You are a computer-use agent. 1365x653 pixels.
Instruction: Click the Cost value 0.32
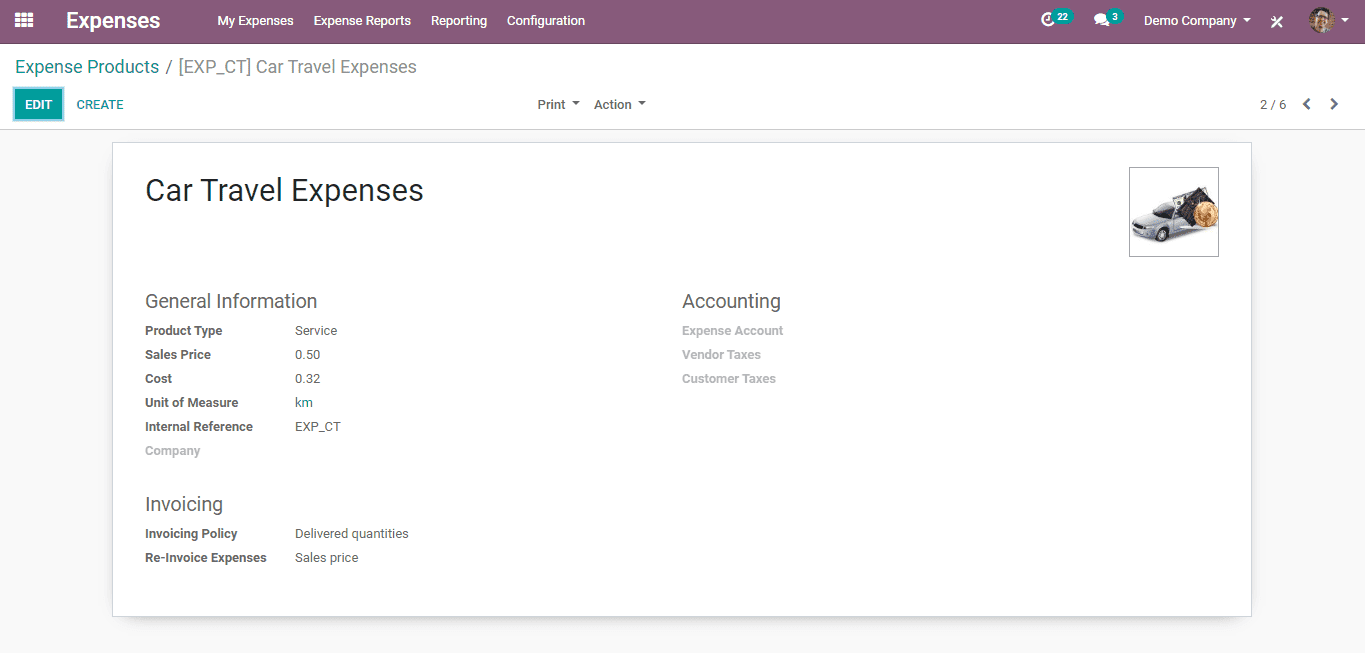pos(308,379)
